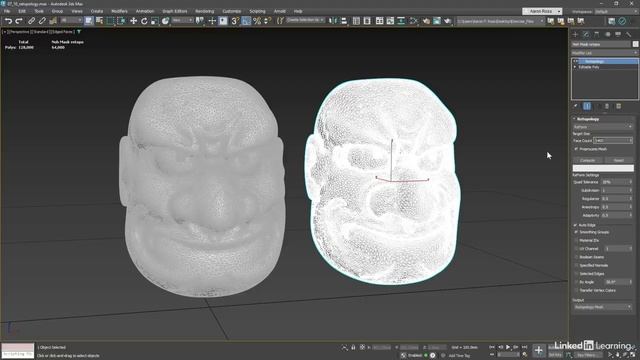This screenshot has height=360, width=640.
Task: Activate the Select and Move tool
Action: click(133, 21)
